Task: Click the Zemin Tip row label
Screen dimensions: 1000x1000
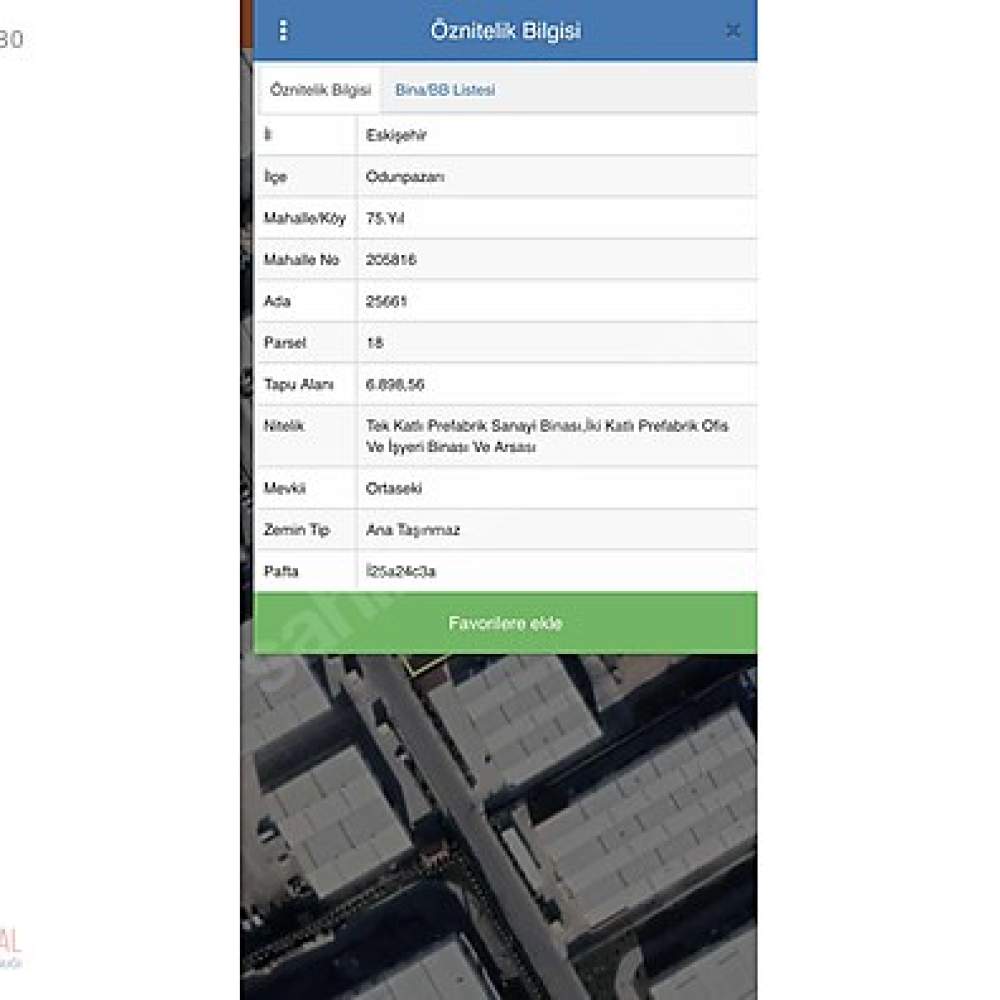Action: pyautogui.click(x=297, y=530)
